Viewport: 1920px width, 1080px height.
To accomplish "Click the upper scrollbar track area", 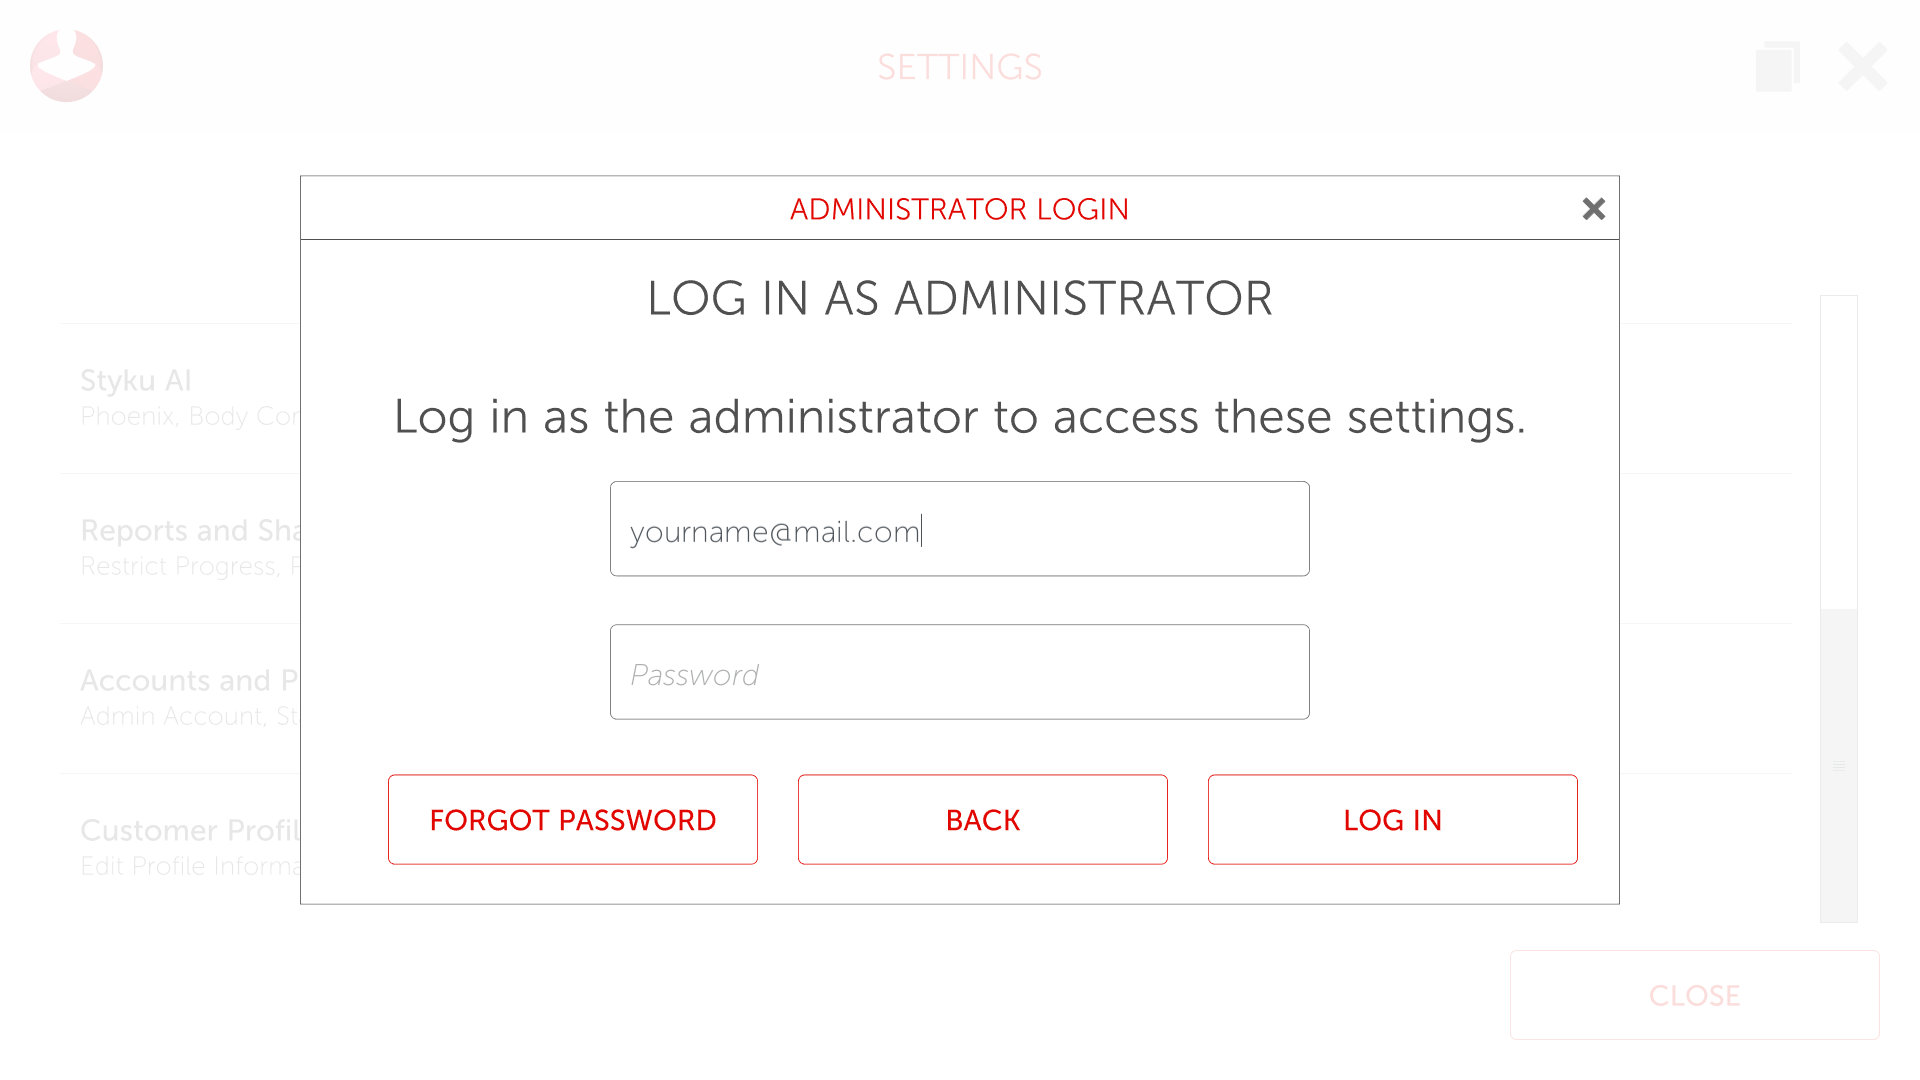I will click(x=1838, y=450).
